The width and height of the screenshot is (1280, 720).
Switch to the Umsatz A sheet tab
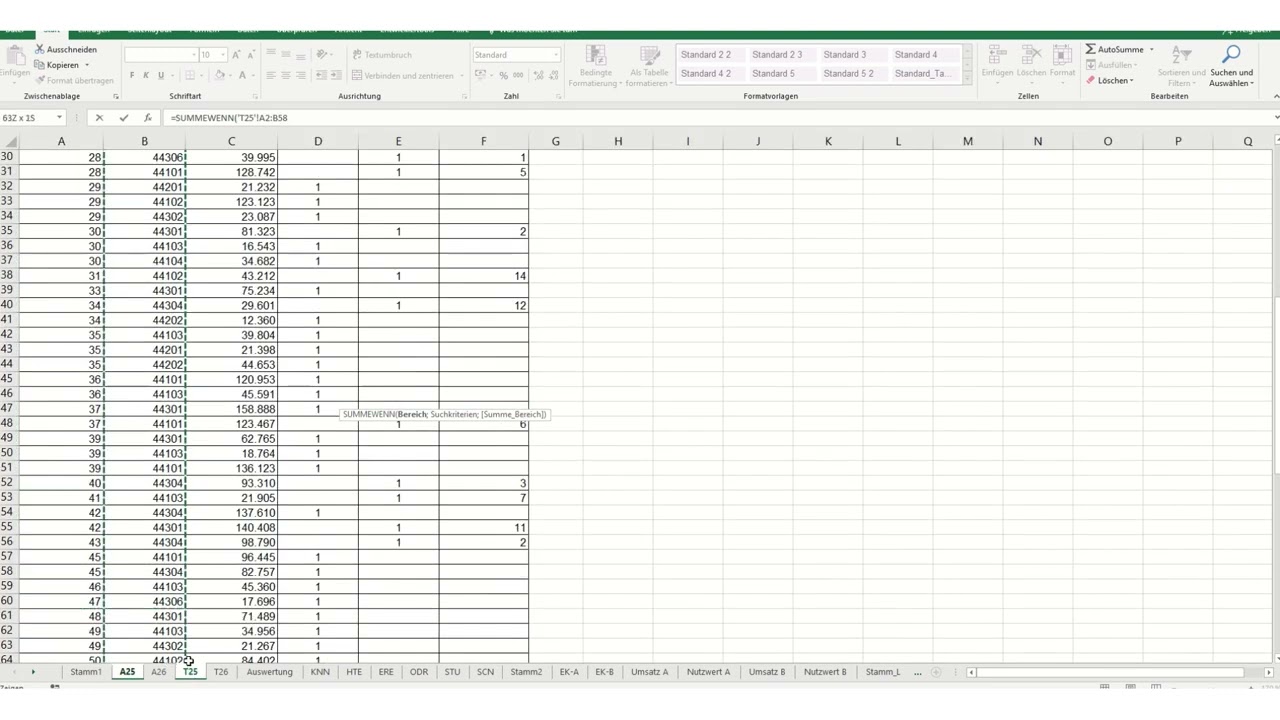pos(649,672)
